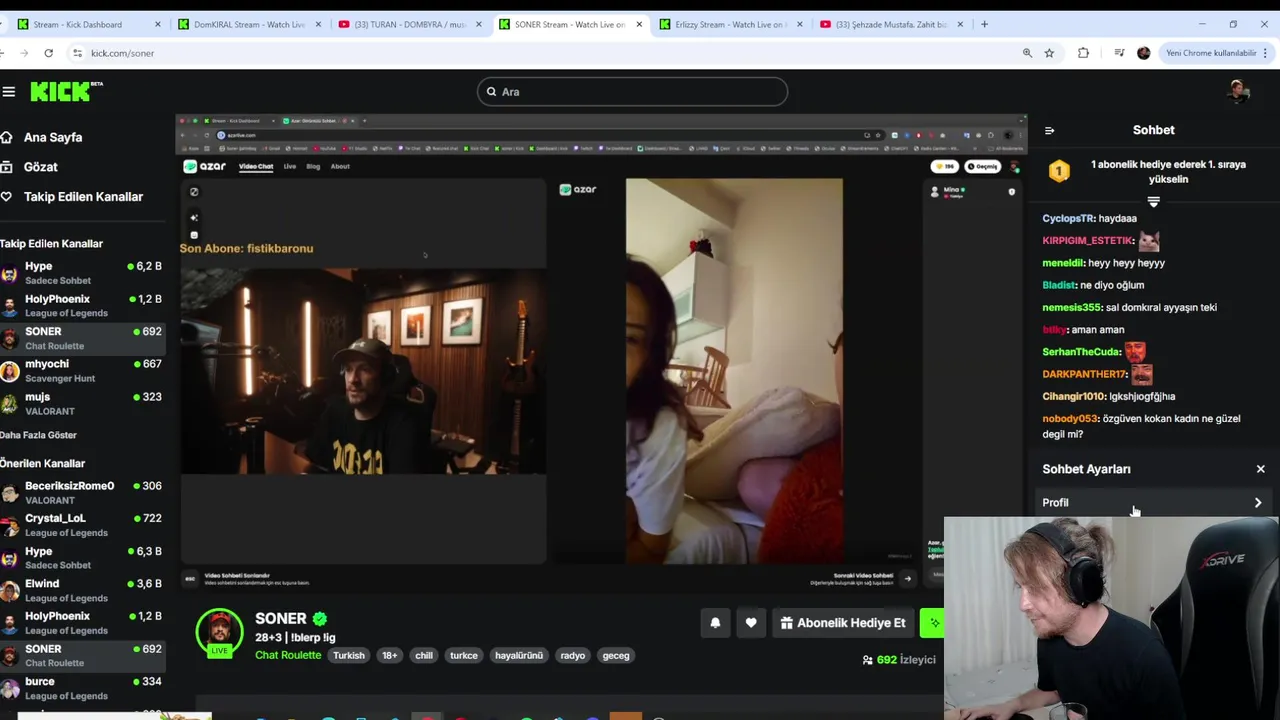Click Daha Fazla Göster to expand channels
Screen dimensions: 1280x720
point(38,435)
